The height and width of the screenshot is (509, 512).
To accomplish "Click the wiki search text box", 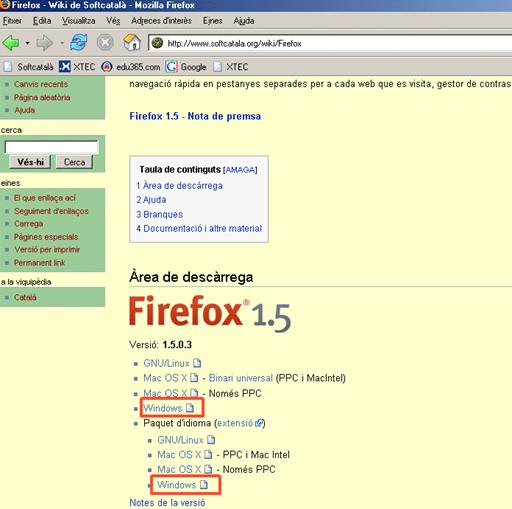I will [52, 147].
